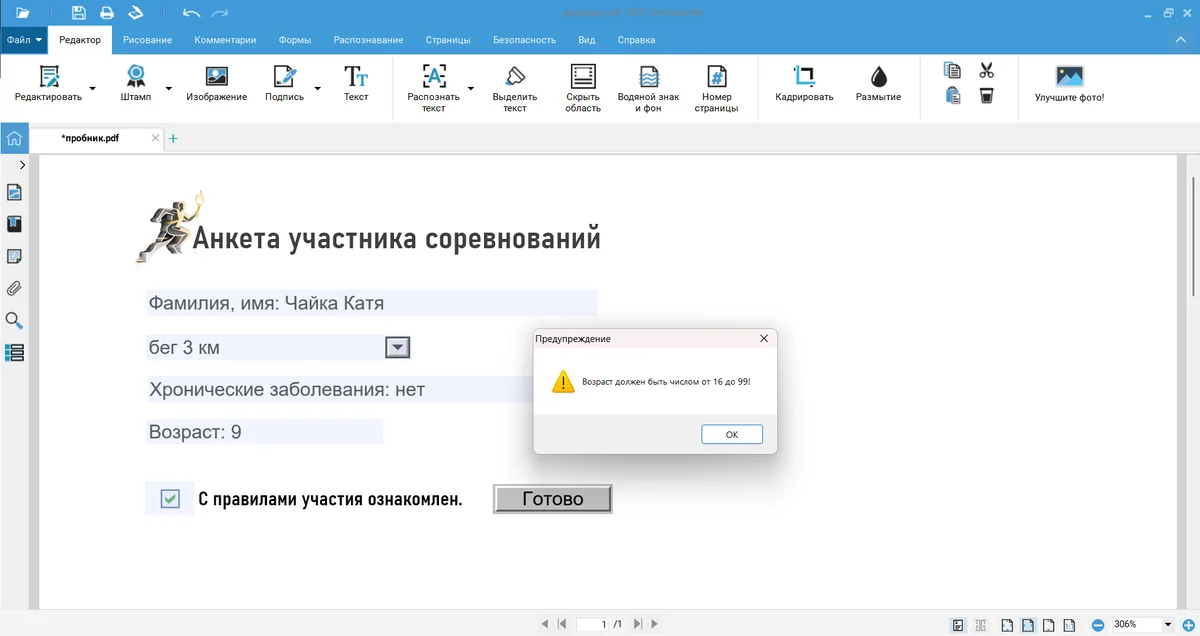Select the Blur (Размытие) tool

pos(878,77)
